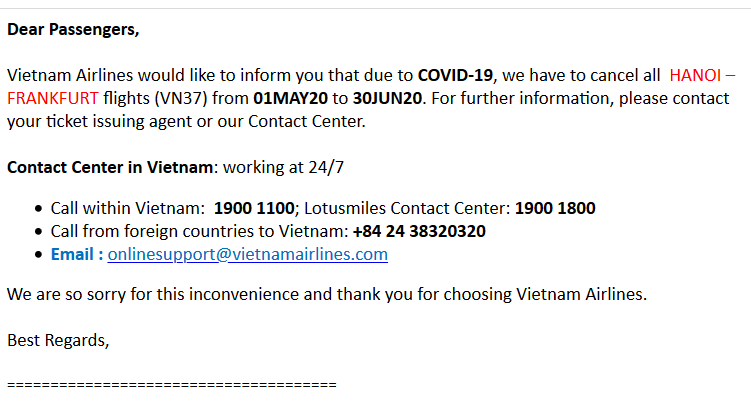Screen dimensions: 751x407
Task: Click the bold 'COVID-19' text
Action: point(455,75)
